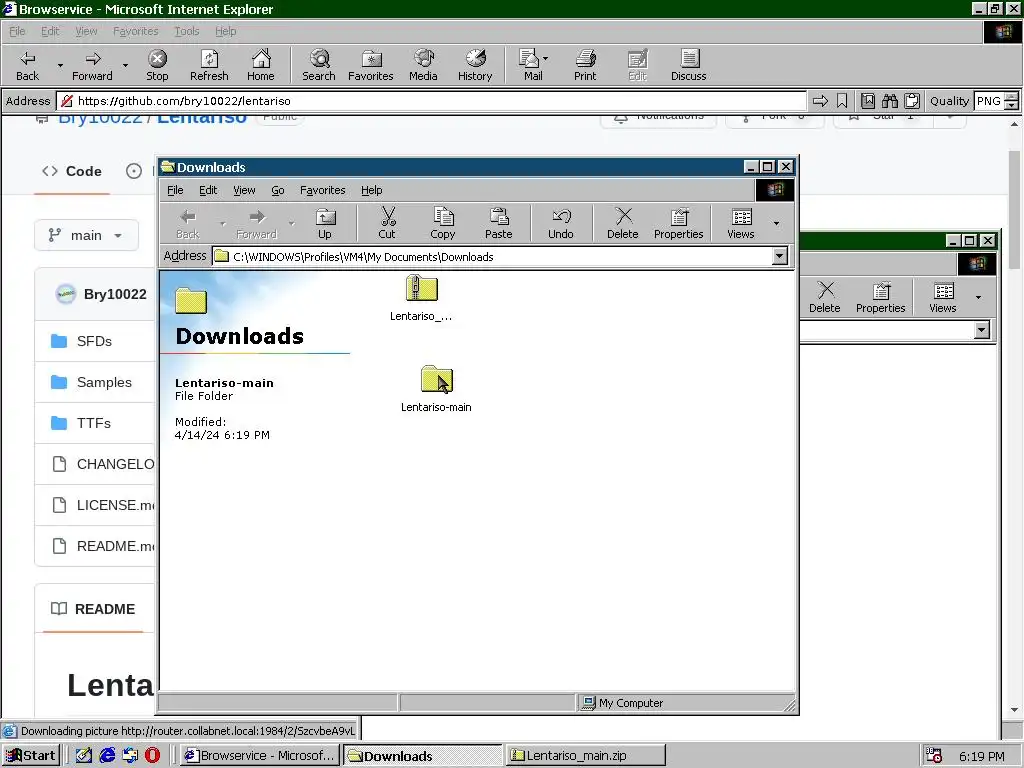This screenshot has width=1024, height=768.
Task: Open the main branch dropdown on GitHub
Action: (x=86, y=235)
